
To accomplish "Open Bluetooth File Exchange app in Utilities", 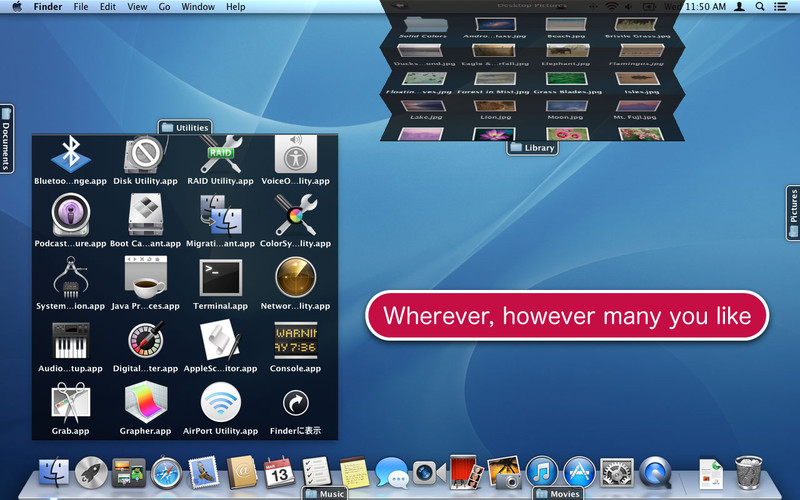I will (70, 154).
